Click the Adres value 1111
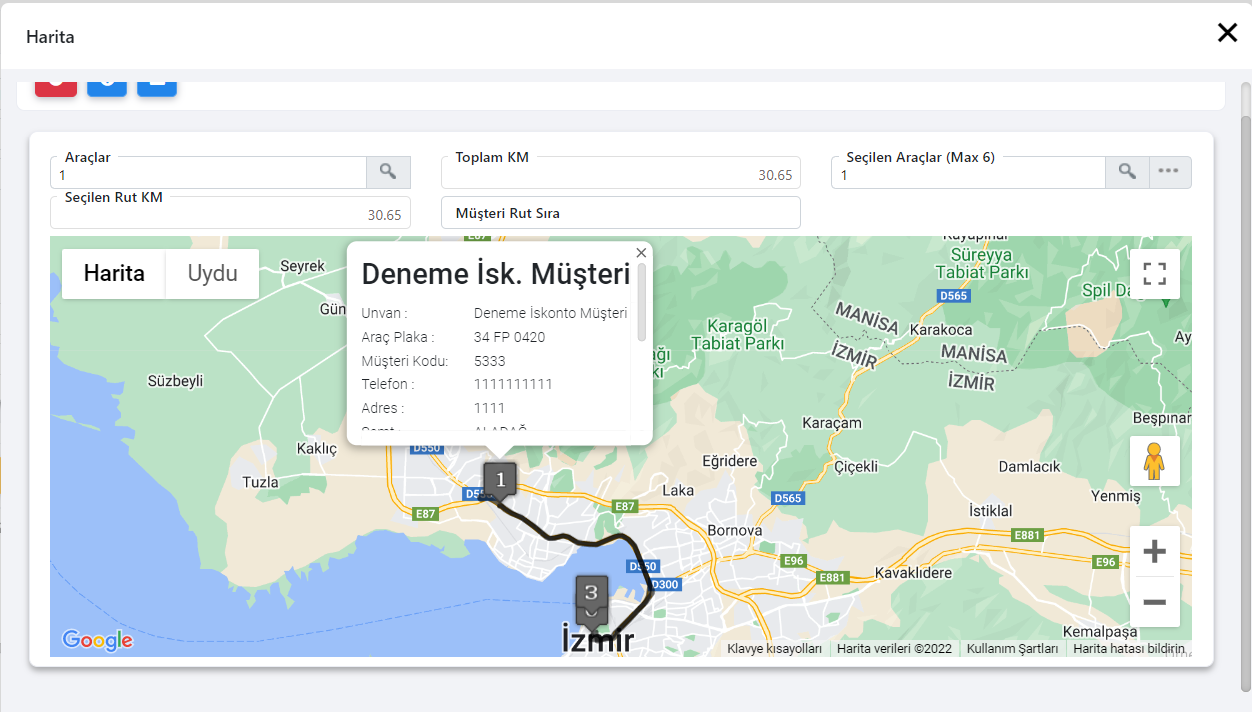The image size is (1252, 712). [x=490, y=408]
